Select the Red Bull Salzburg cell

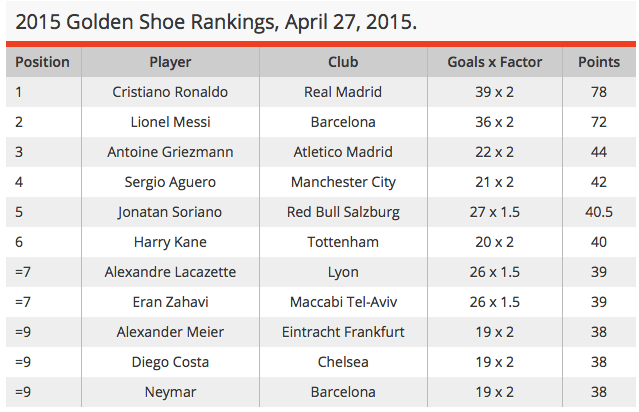coord(343,212)
